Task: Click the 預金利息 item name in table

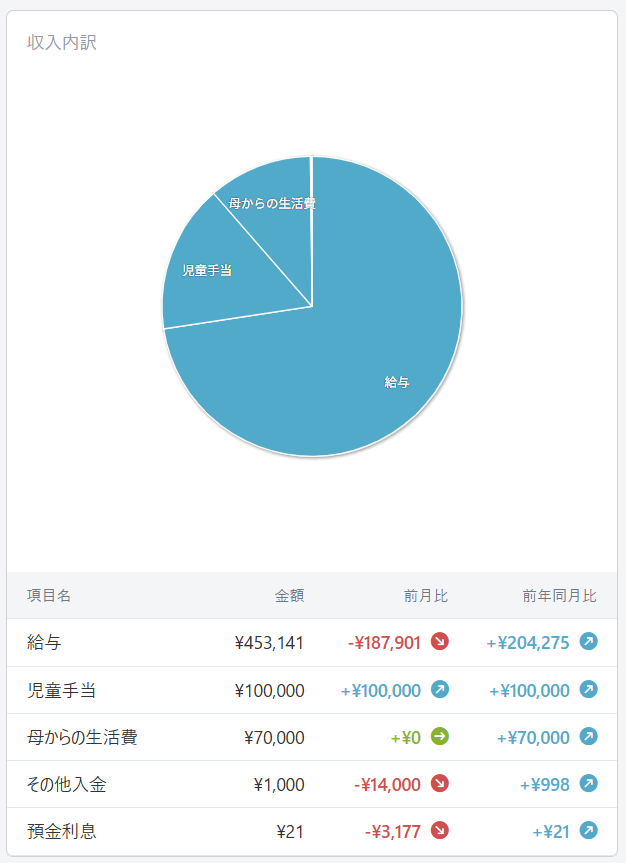Action: (x=62, y=831)
